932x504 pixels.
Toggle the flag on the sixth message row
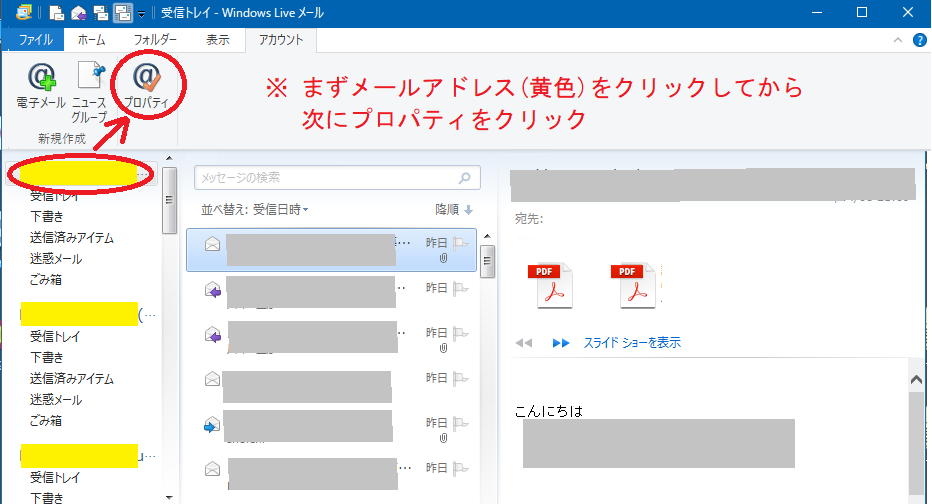tap(460, 468)
